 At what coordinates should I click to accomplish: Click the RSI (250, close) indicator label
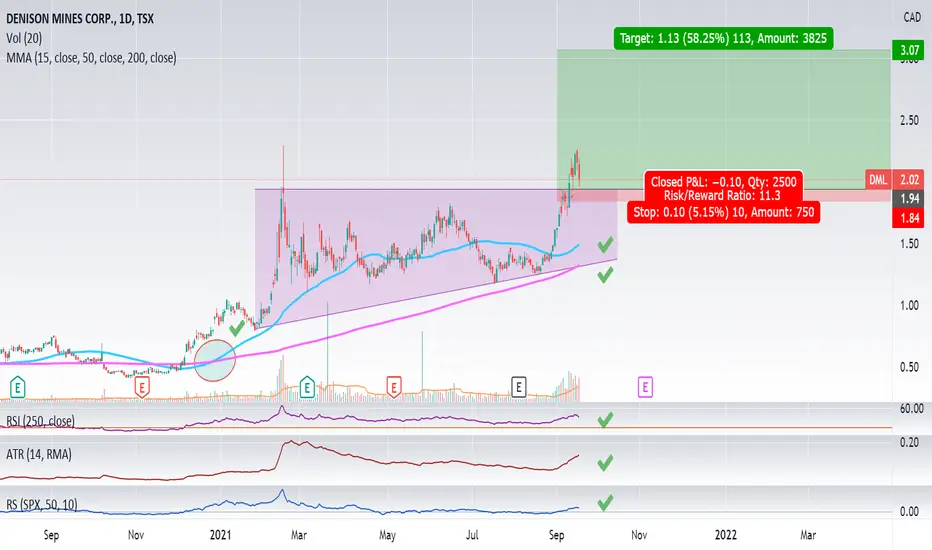40,421
